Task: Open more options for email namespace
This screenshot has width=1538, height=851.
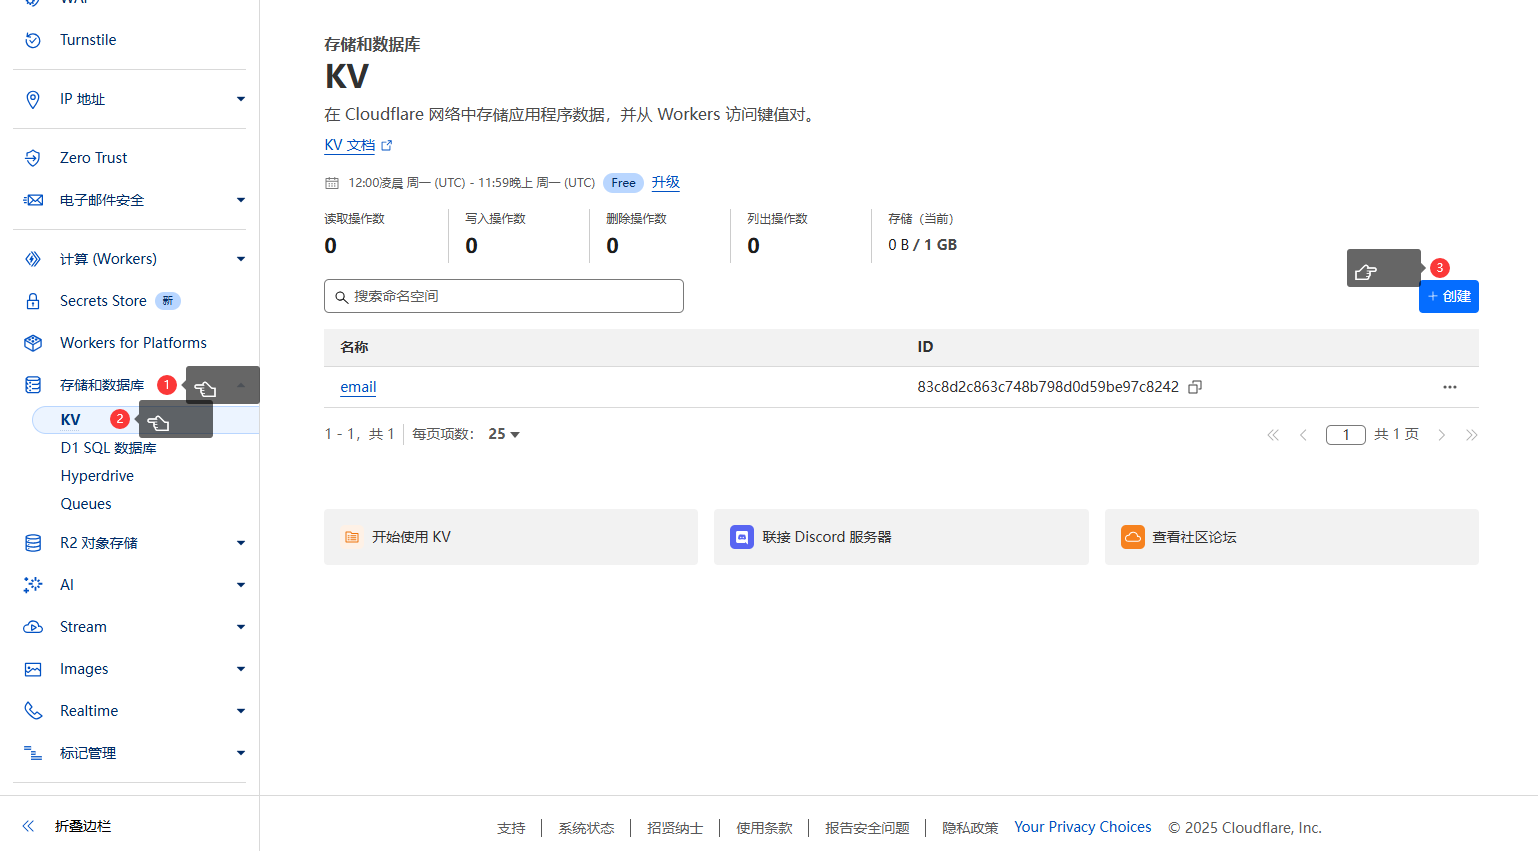Action: click(x=1450, y=387)
